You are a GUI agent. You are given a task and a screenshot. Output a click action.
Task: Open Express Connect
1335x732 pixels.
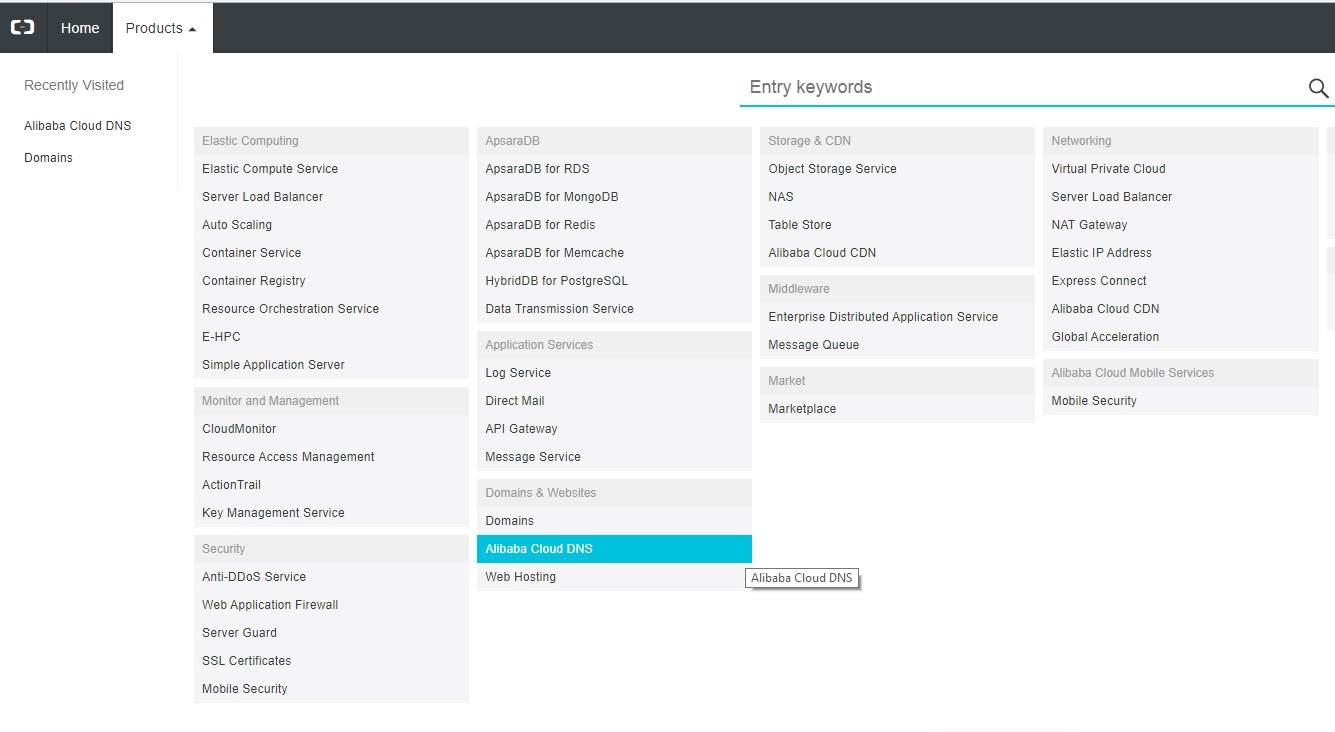(1181, 281)
